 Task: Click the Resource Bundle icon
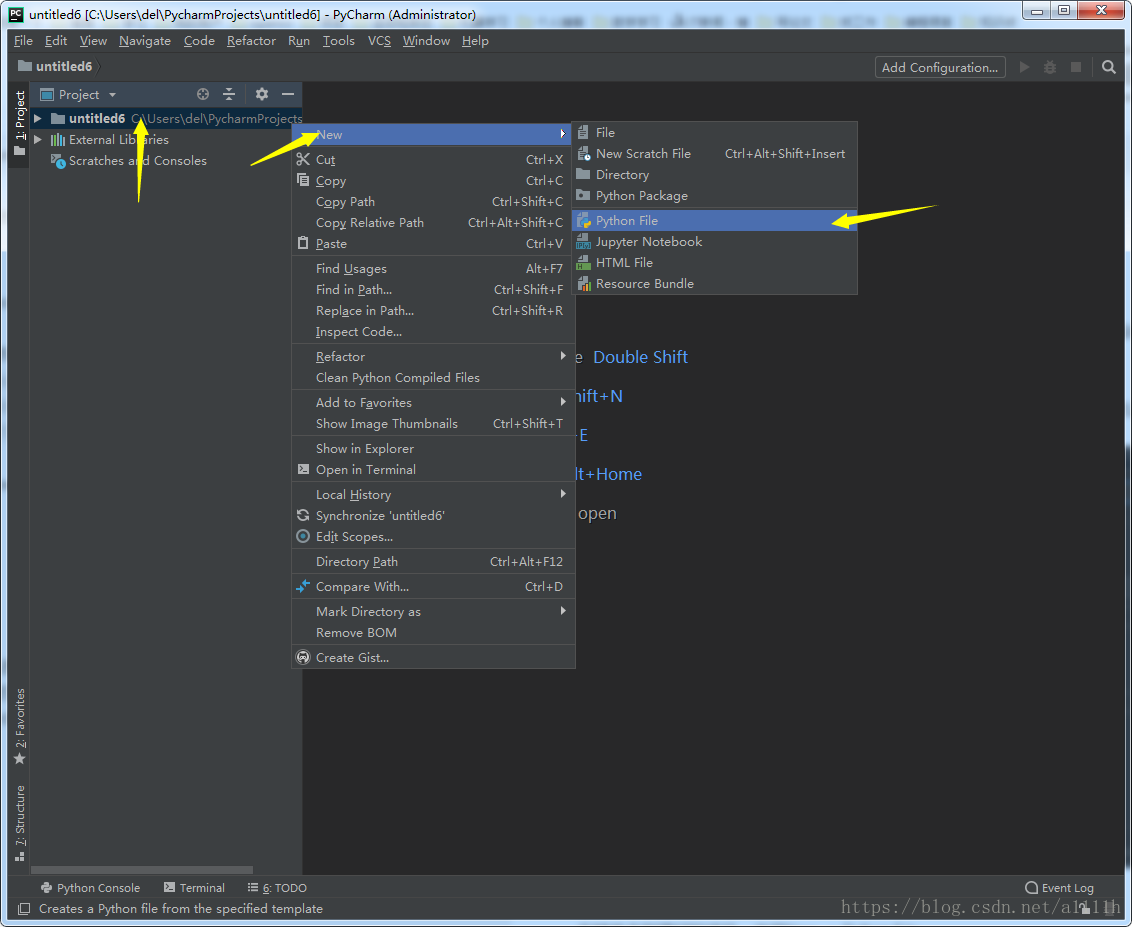584,283
